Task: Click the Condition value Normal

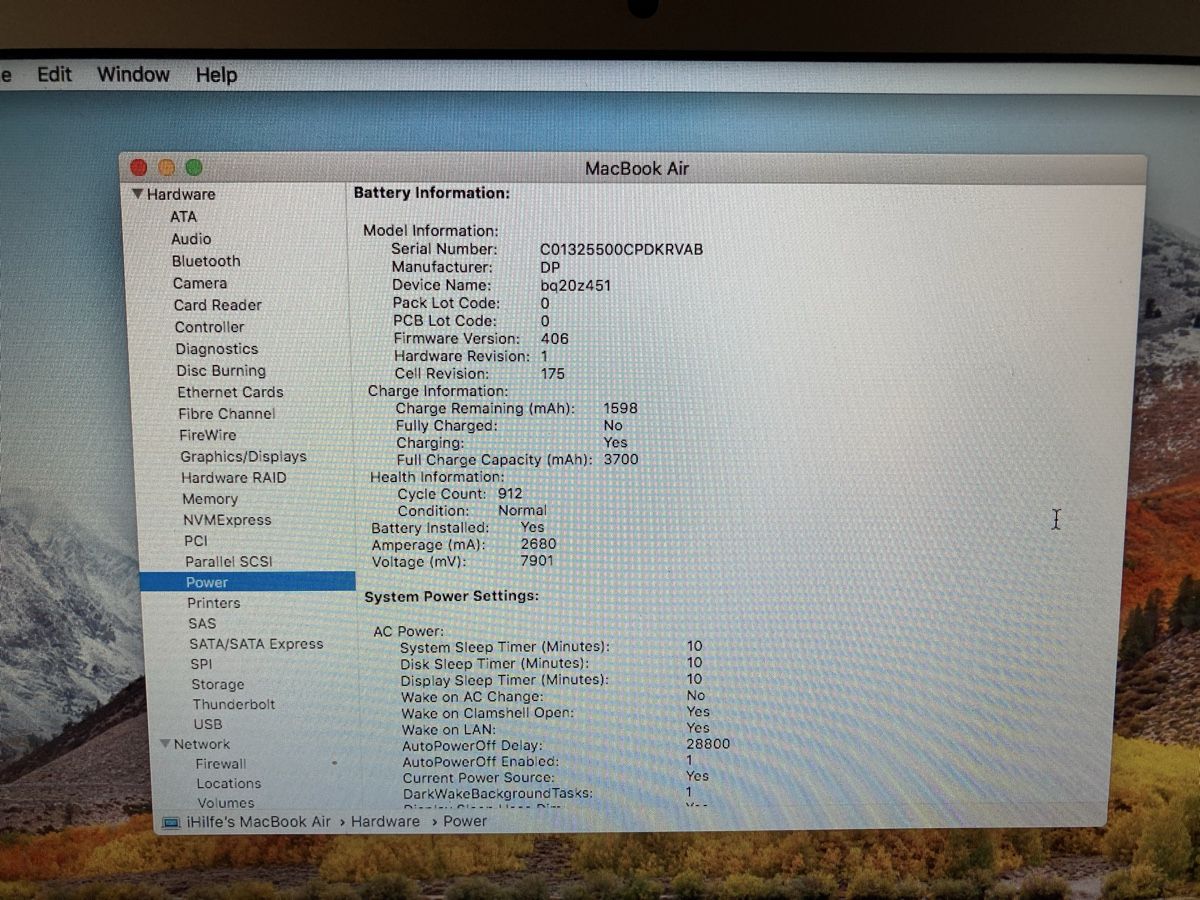Action: pyautogui.click(x=522, y=510)
